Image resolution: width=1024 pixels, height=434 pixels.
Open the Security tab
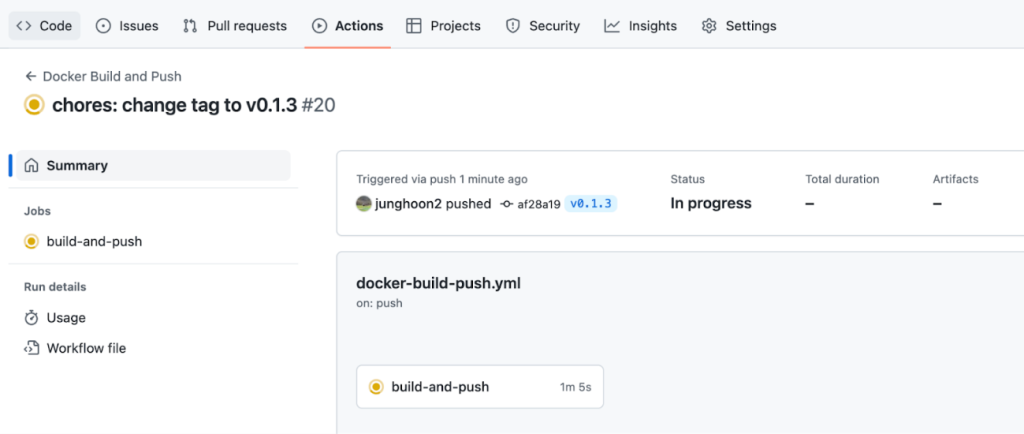pyautogui.click(x=542, y=26)
